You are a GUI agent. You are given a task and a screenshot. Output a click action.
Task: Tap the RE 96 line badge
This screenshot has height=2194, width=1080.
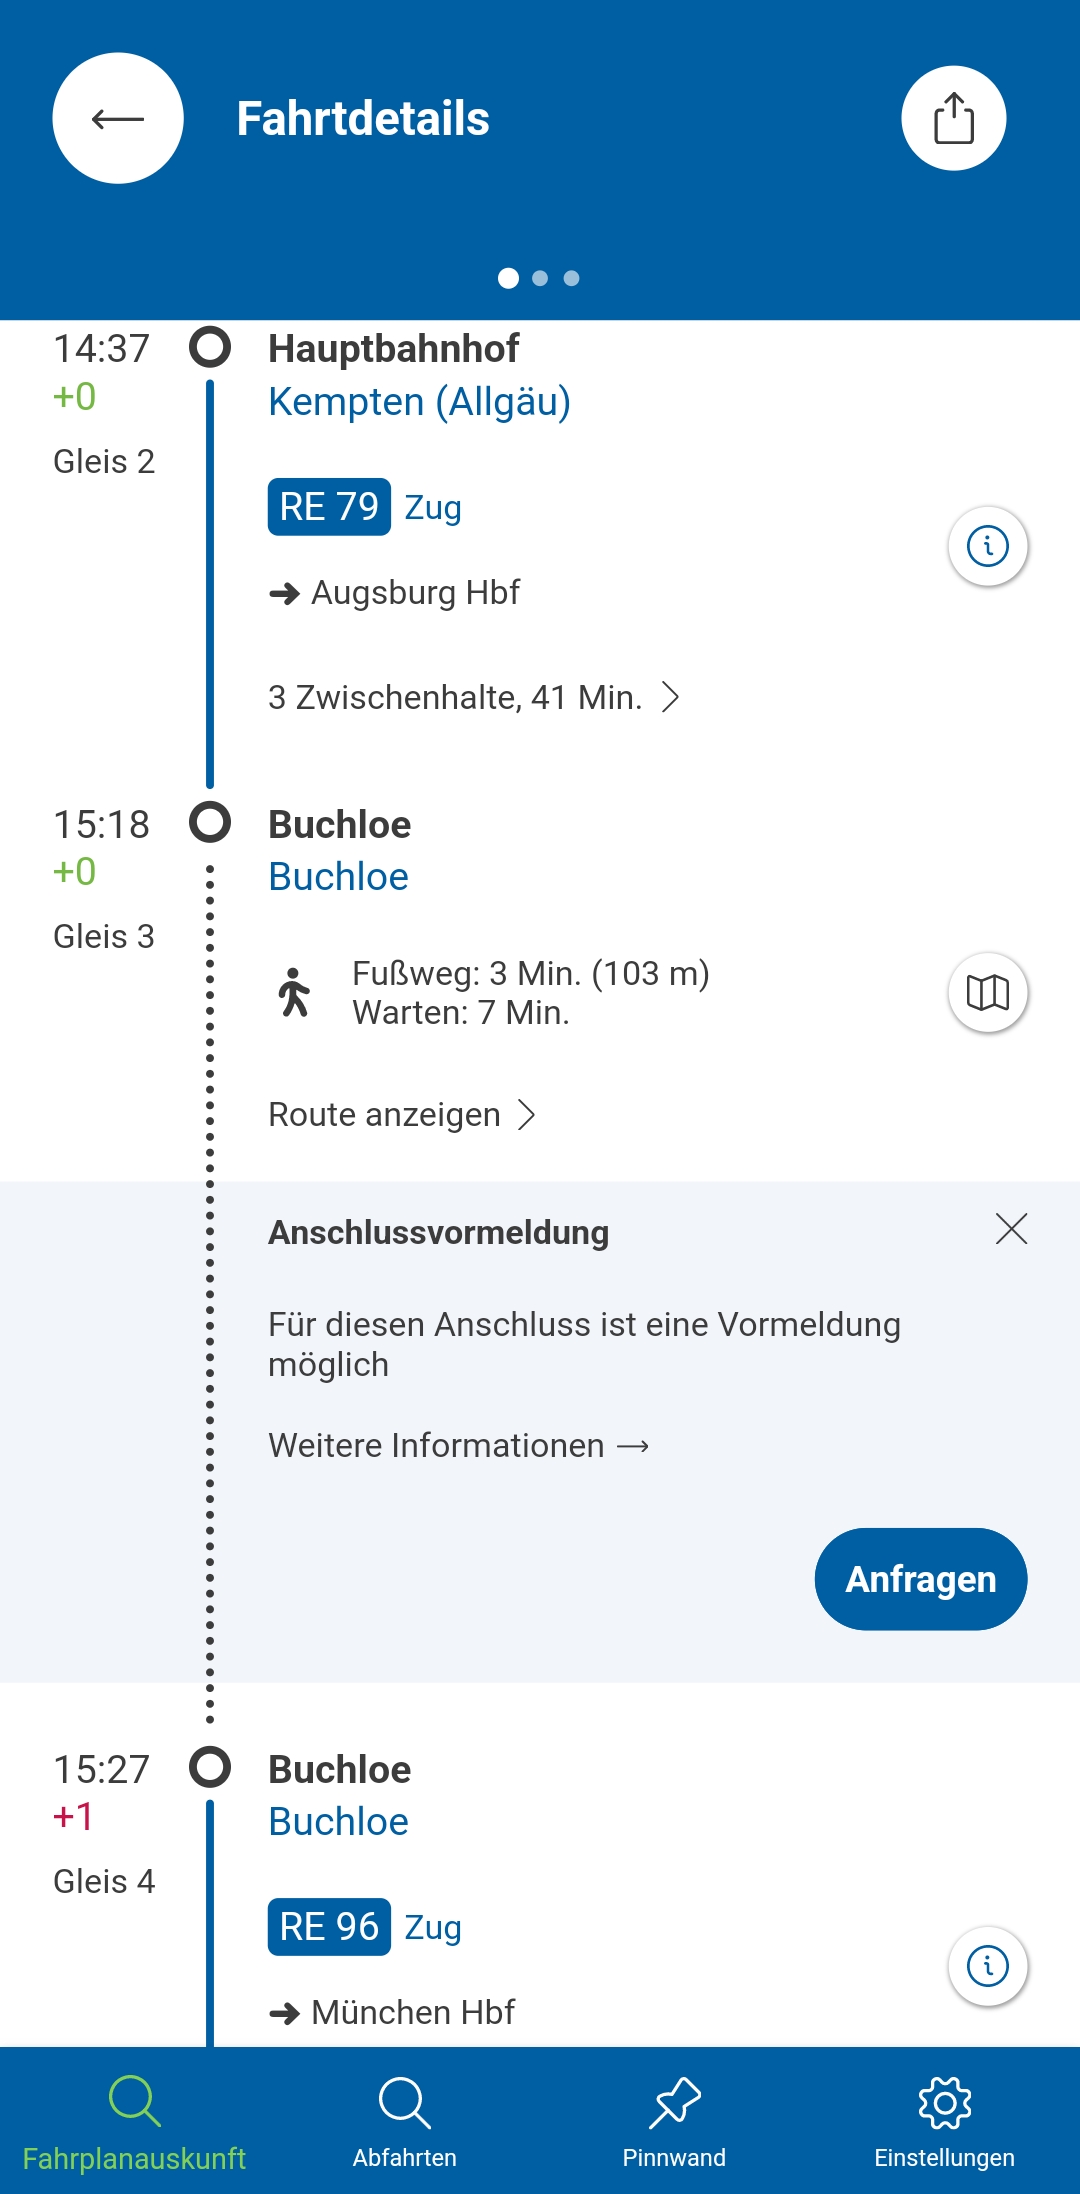click(x=329, y=1927)
